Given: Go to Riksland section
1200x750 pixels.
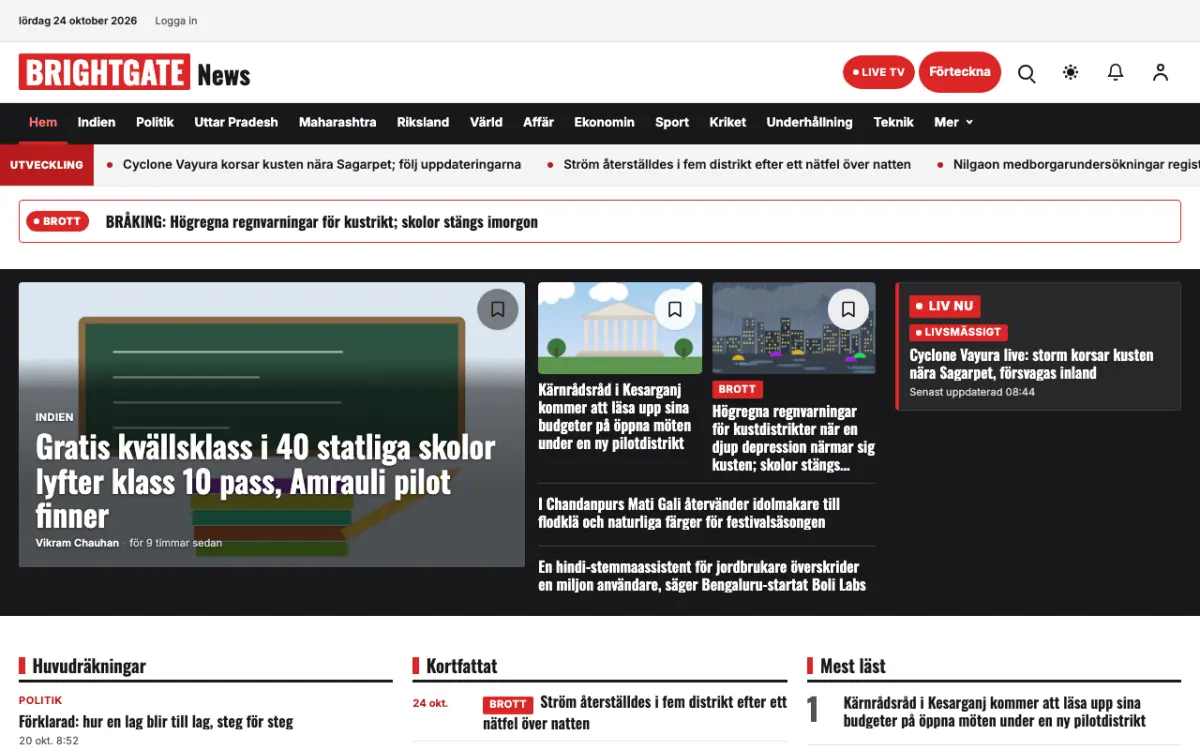Looking at the screenshot, I should point(423,122).
